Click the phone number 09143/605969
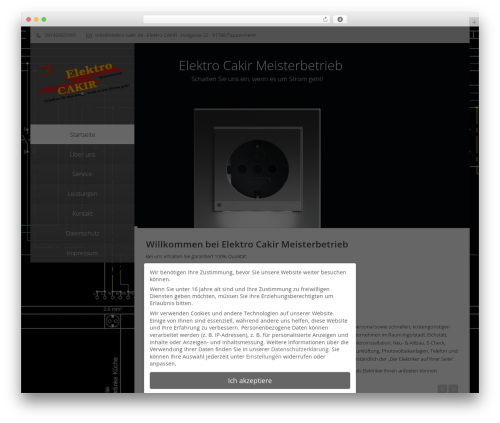 pos(60,35)
